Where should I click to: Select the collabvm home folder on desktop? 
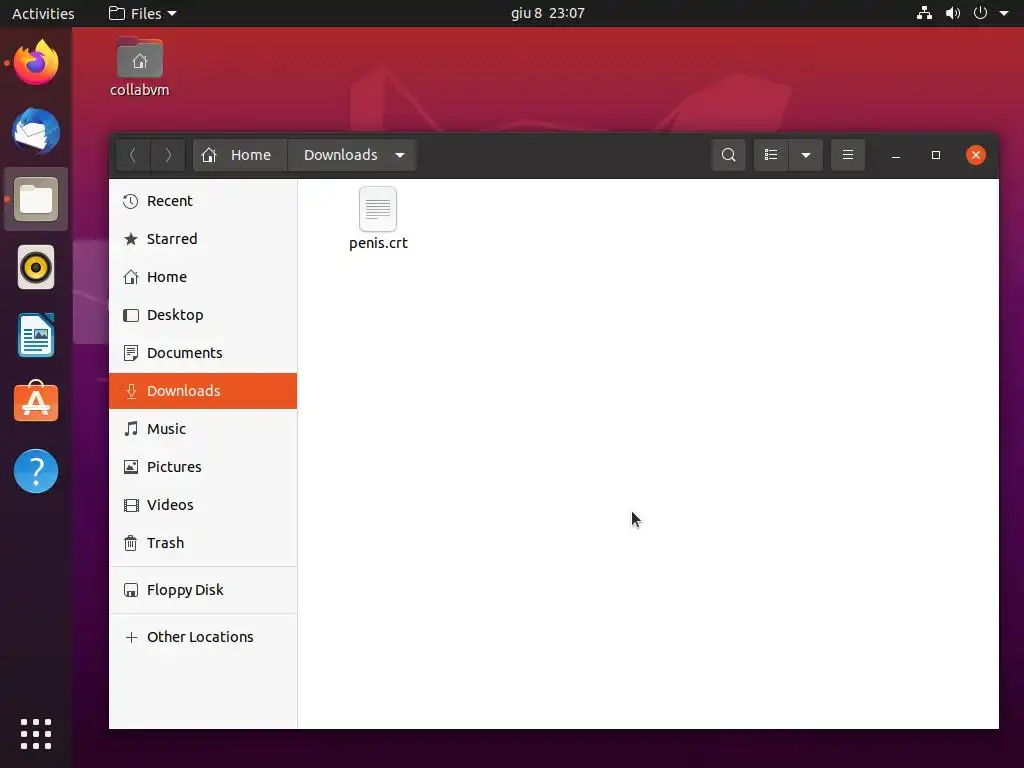click(x=140, y=67)
